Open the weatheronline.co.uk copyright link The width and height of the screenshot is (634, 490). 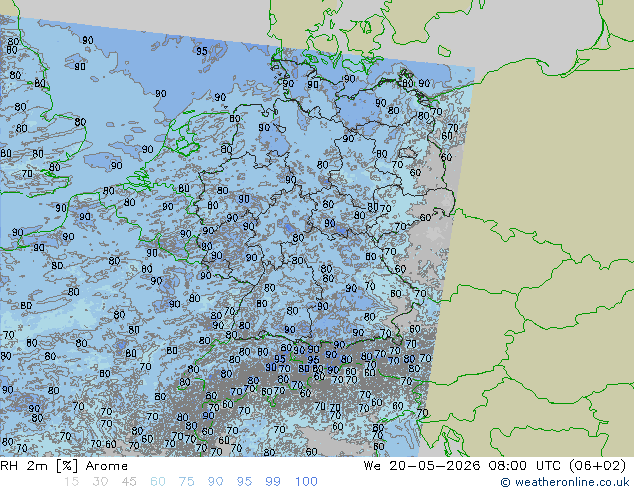pyautogui.click(x=564, y=482)
